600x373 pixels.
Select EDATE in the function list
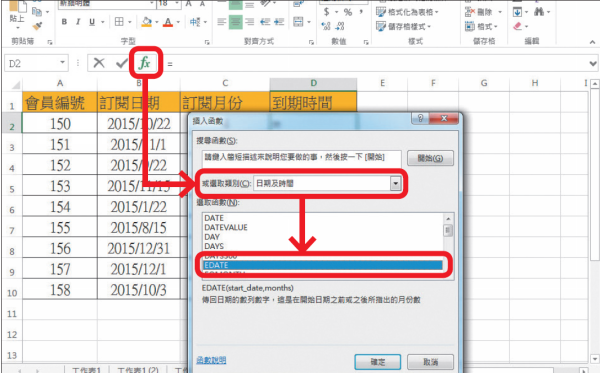(323, 265)
